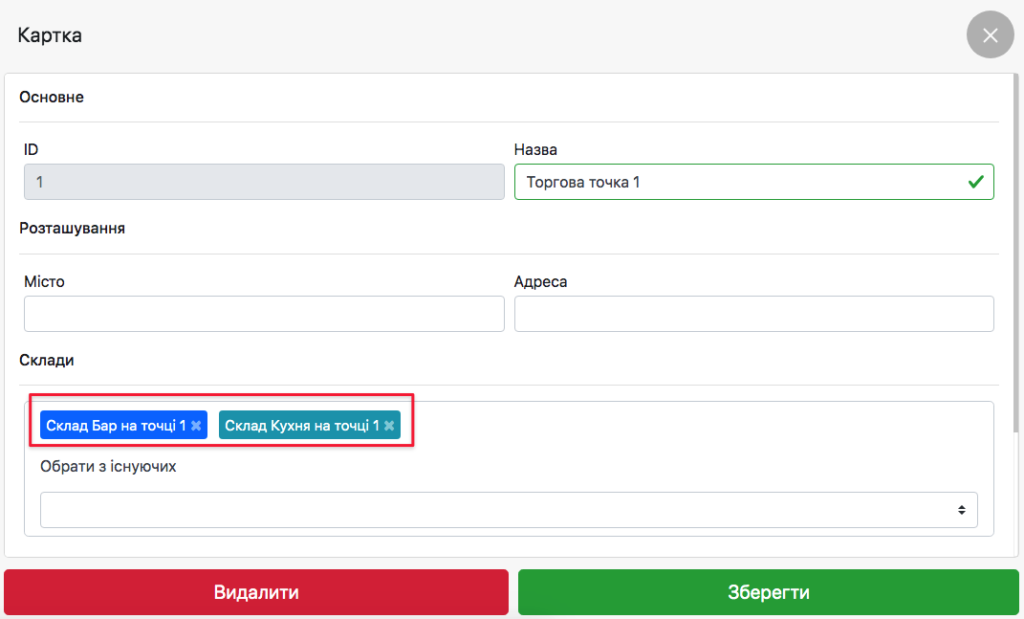This screenshot has height=619, width=1024.
Task: Select the disabled ID field showing 1
Action: (x=264, y=183)
